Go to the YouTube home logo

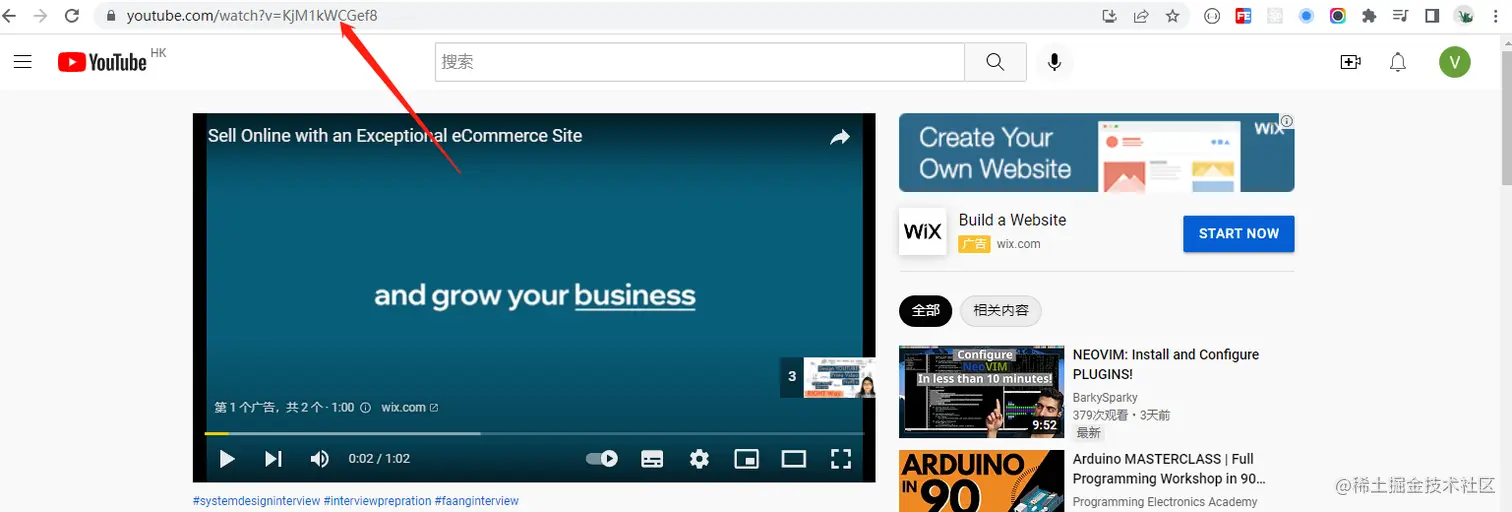[x=102, y=62]
